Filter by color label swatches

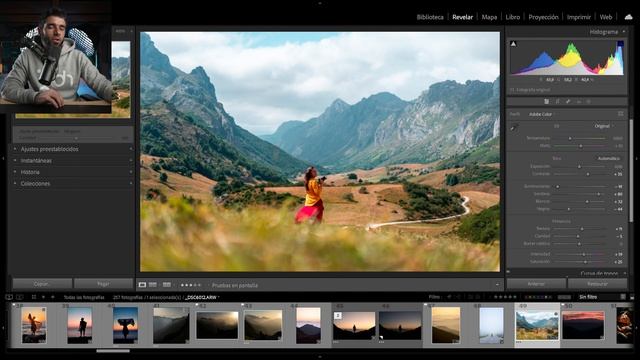click(538, 297)
